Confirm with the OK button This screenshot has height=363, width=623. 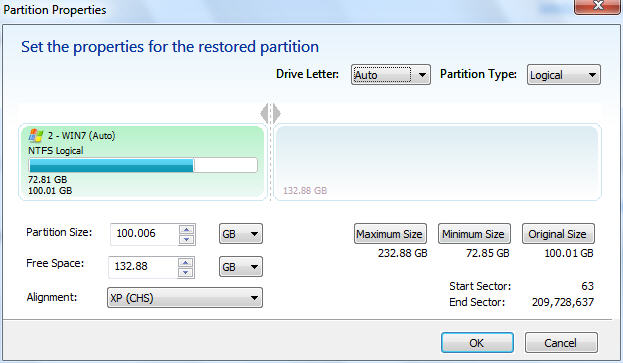click(x=477, y=343)
